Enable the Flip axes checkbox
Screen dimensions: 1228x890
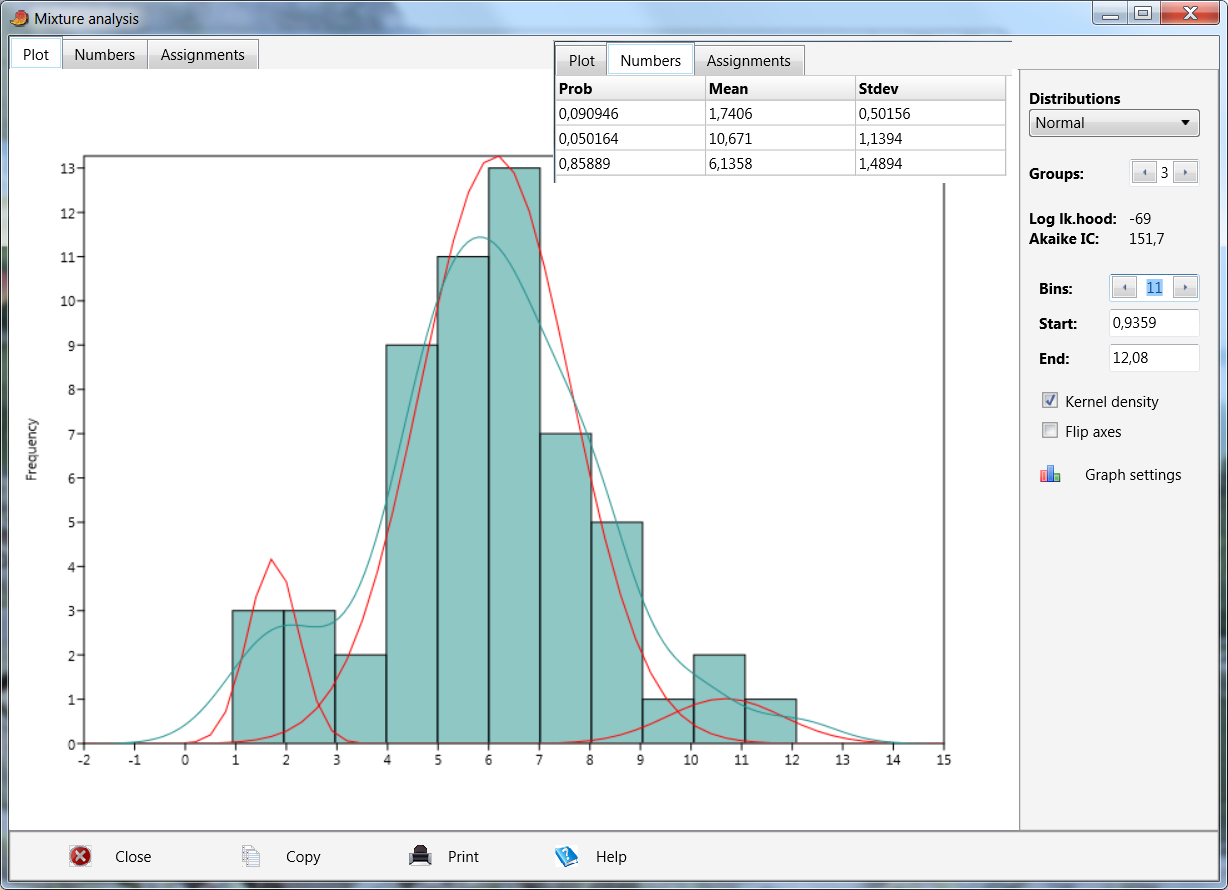[x=1050, y=431]
